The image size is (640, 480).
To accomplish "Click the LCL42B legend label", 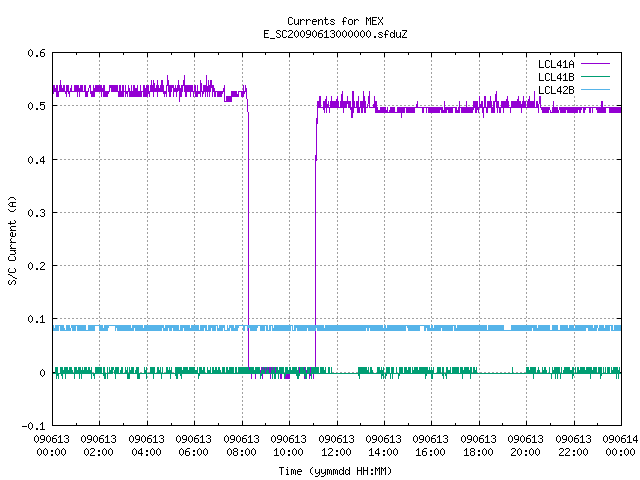I will click(x=556, y=90).
